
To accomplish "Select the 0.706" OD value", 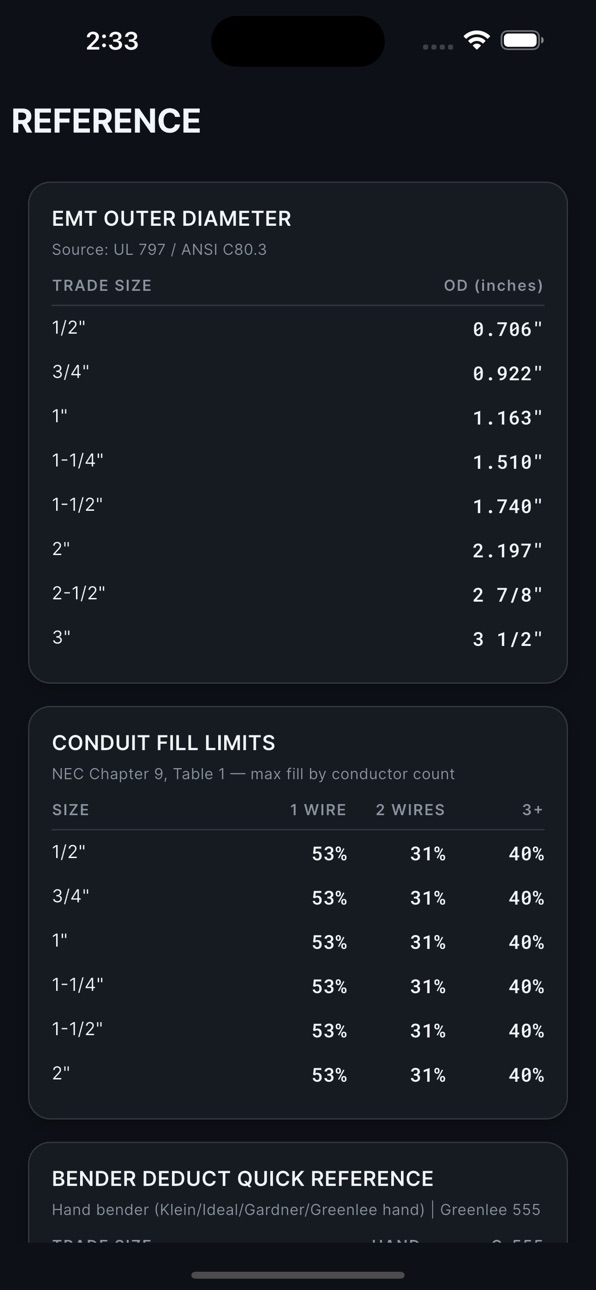I will tap(508, 329).
